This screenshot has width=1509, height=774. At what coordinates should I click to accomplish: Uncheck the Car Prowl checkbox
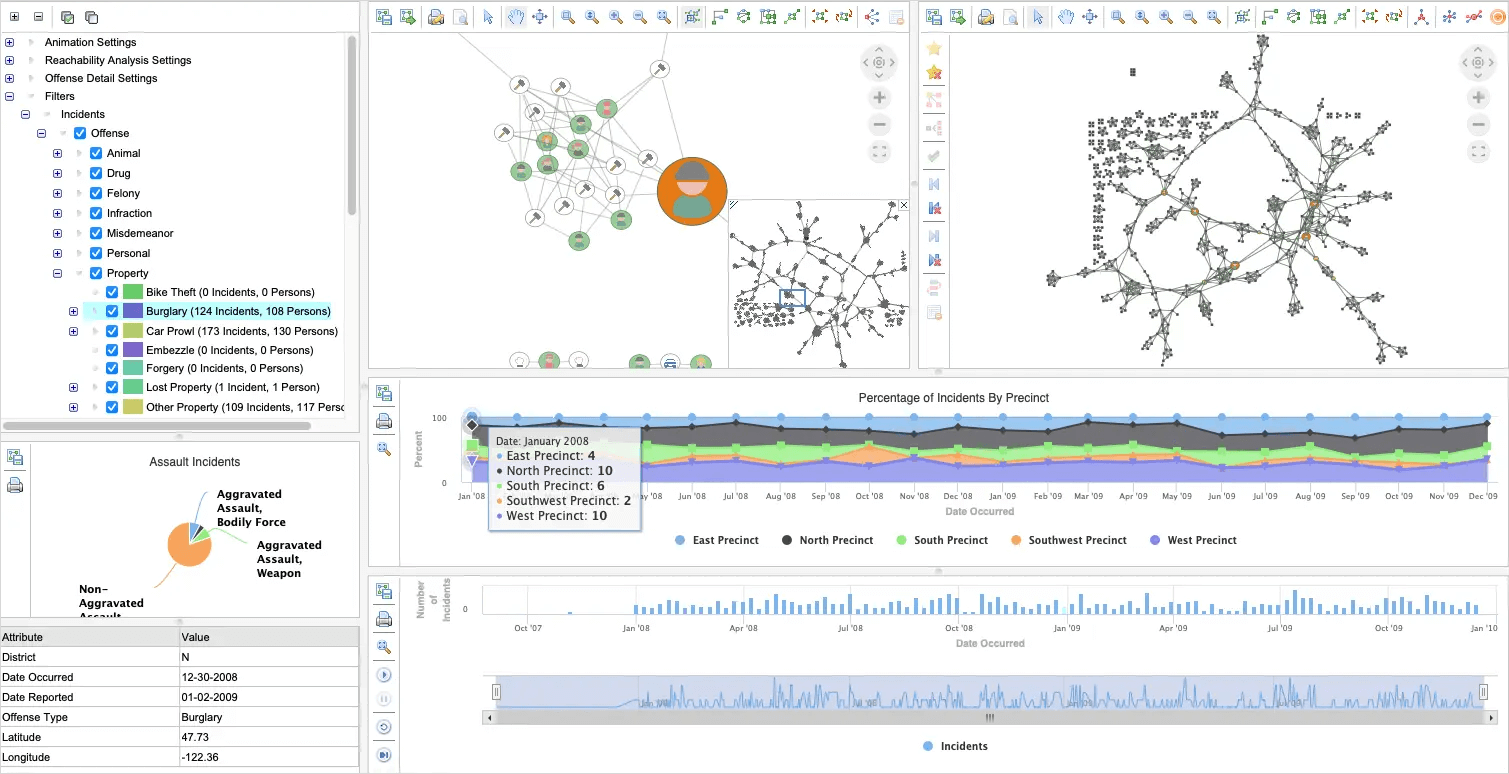(112, 331)
